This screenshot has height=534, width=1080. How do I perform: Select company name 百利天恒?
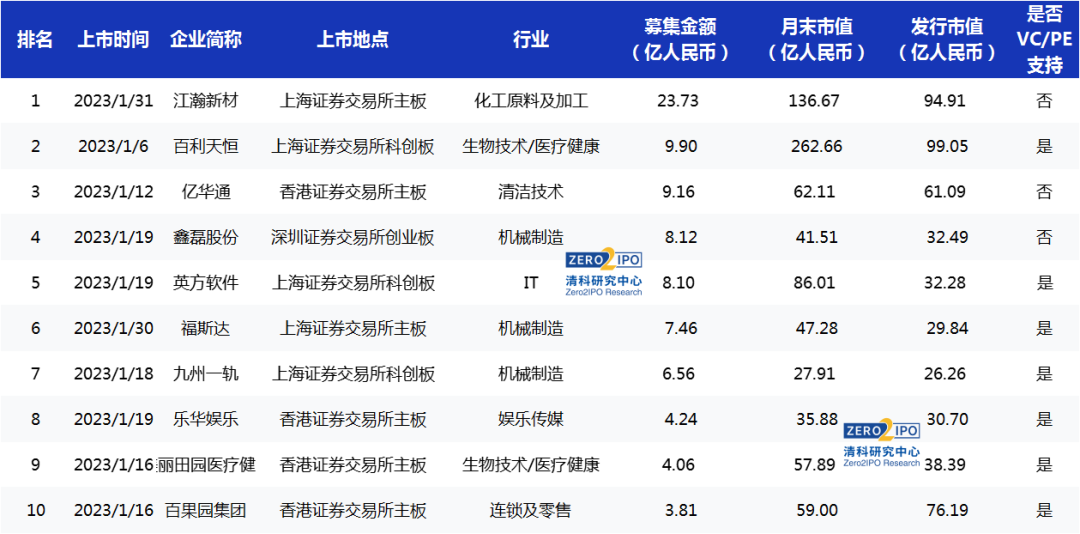click(x=206, y=147)
